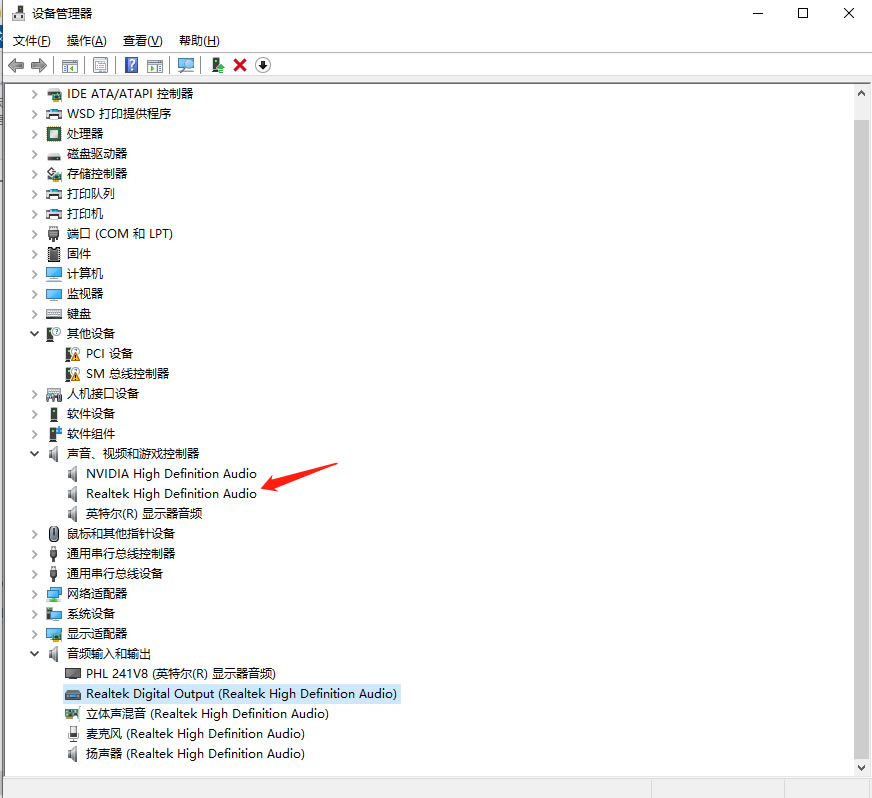Click the Forward arrow toolbar icon
Viewport: 872px width, 798px height.
tap(39, 66)
